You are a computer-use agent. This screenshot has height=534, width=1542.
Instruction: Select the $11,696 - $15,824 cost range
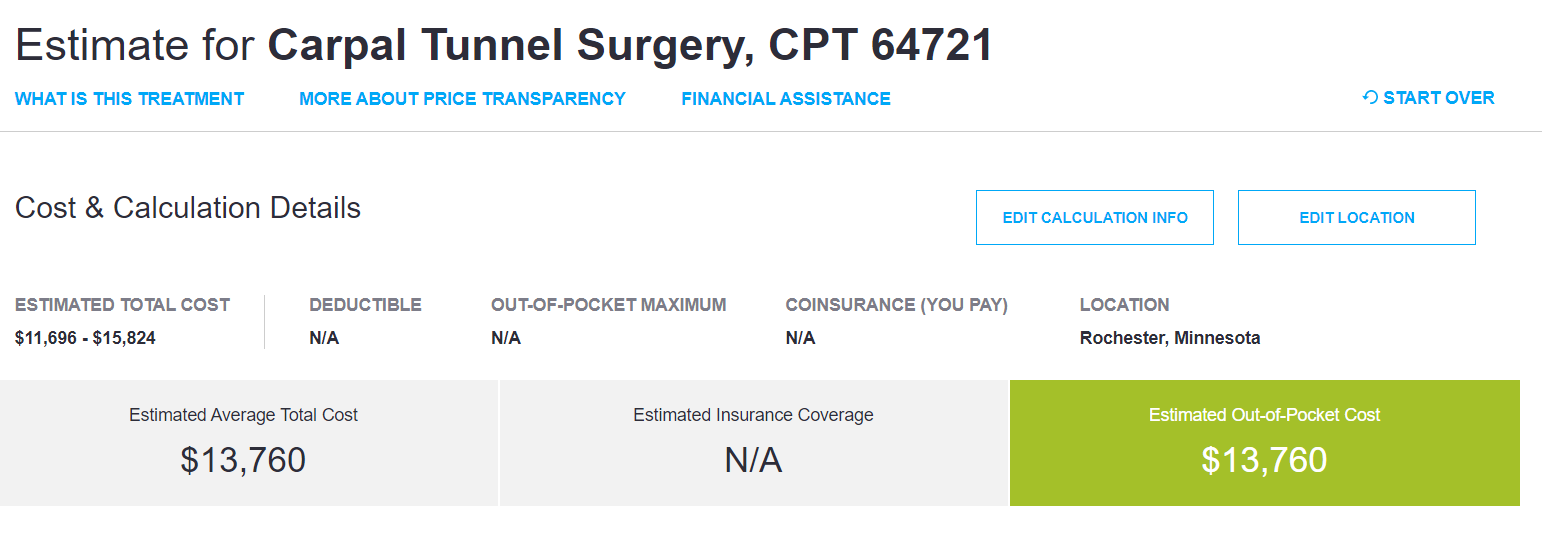click(85, 338)
